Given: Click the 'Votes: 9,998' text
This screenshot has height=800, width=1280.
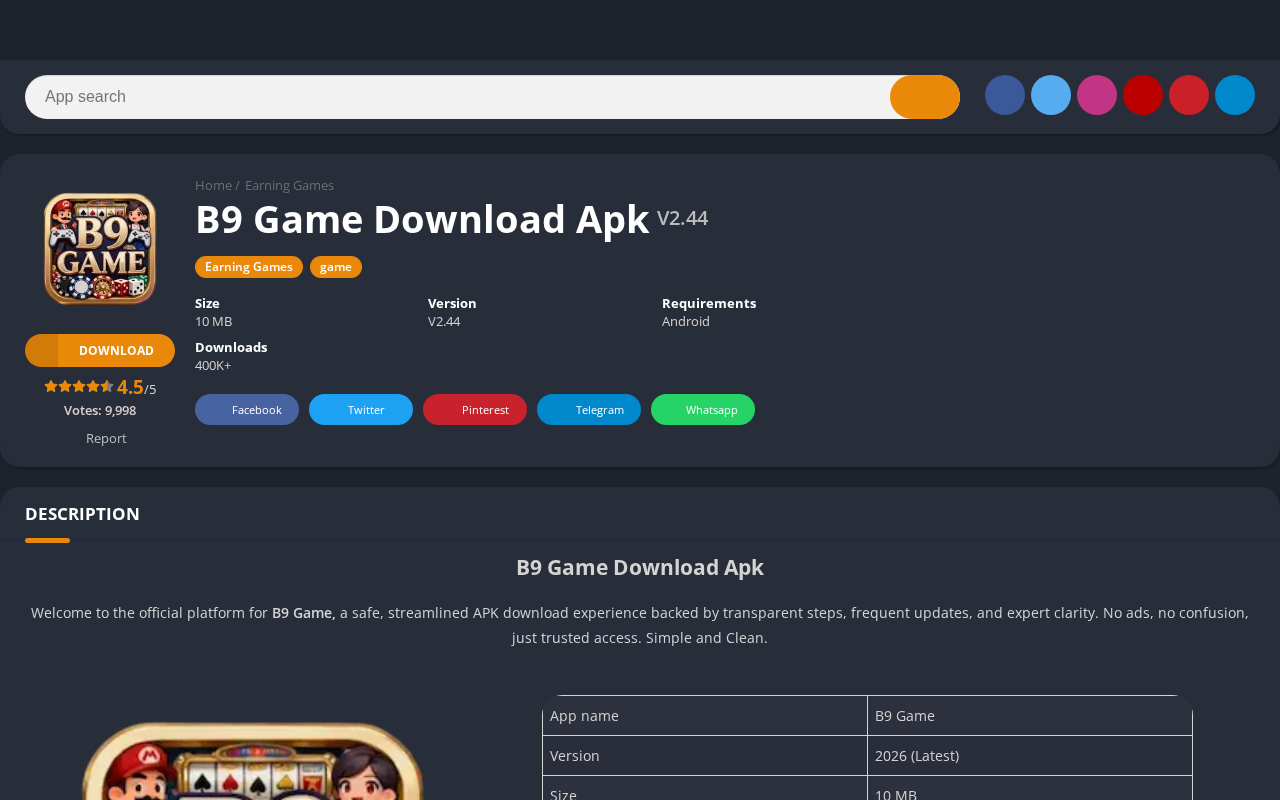Looking at the screenshot, I should pos(100,410).
